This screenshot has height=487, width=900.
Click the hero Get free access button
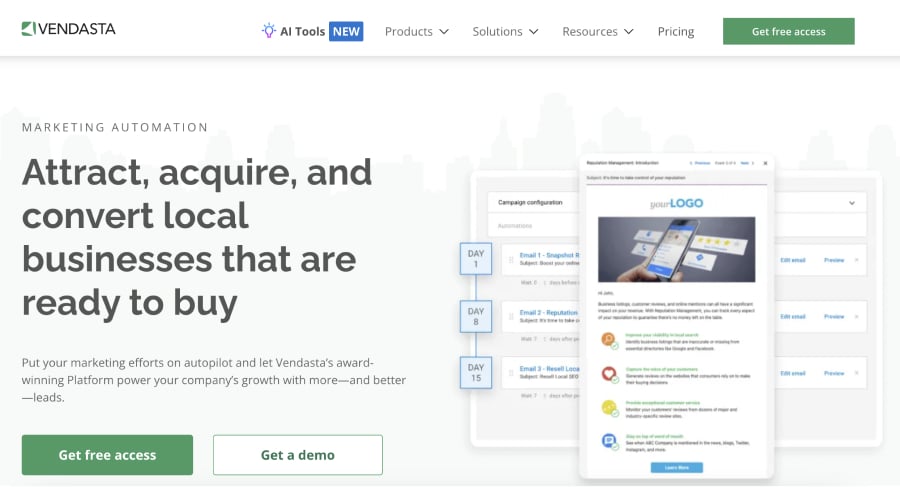(107, 455)
